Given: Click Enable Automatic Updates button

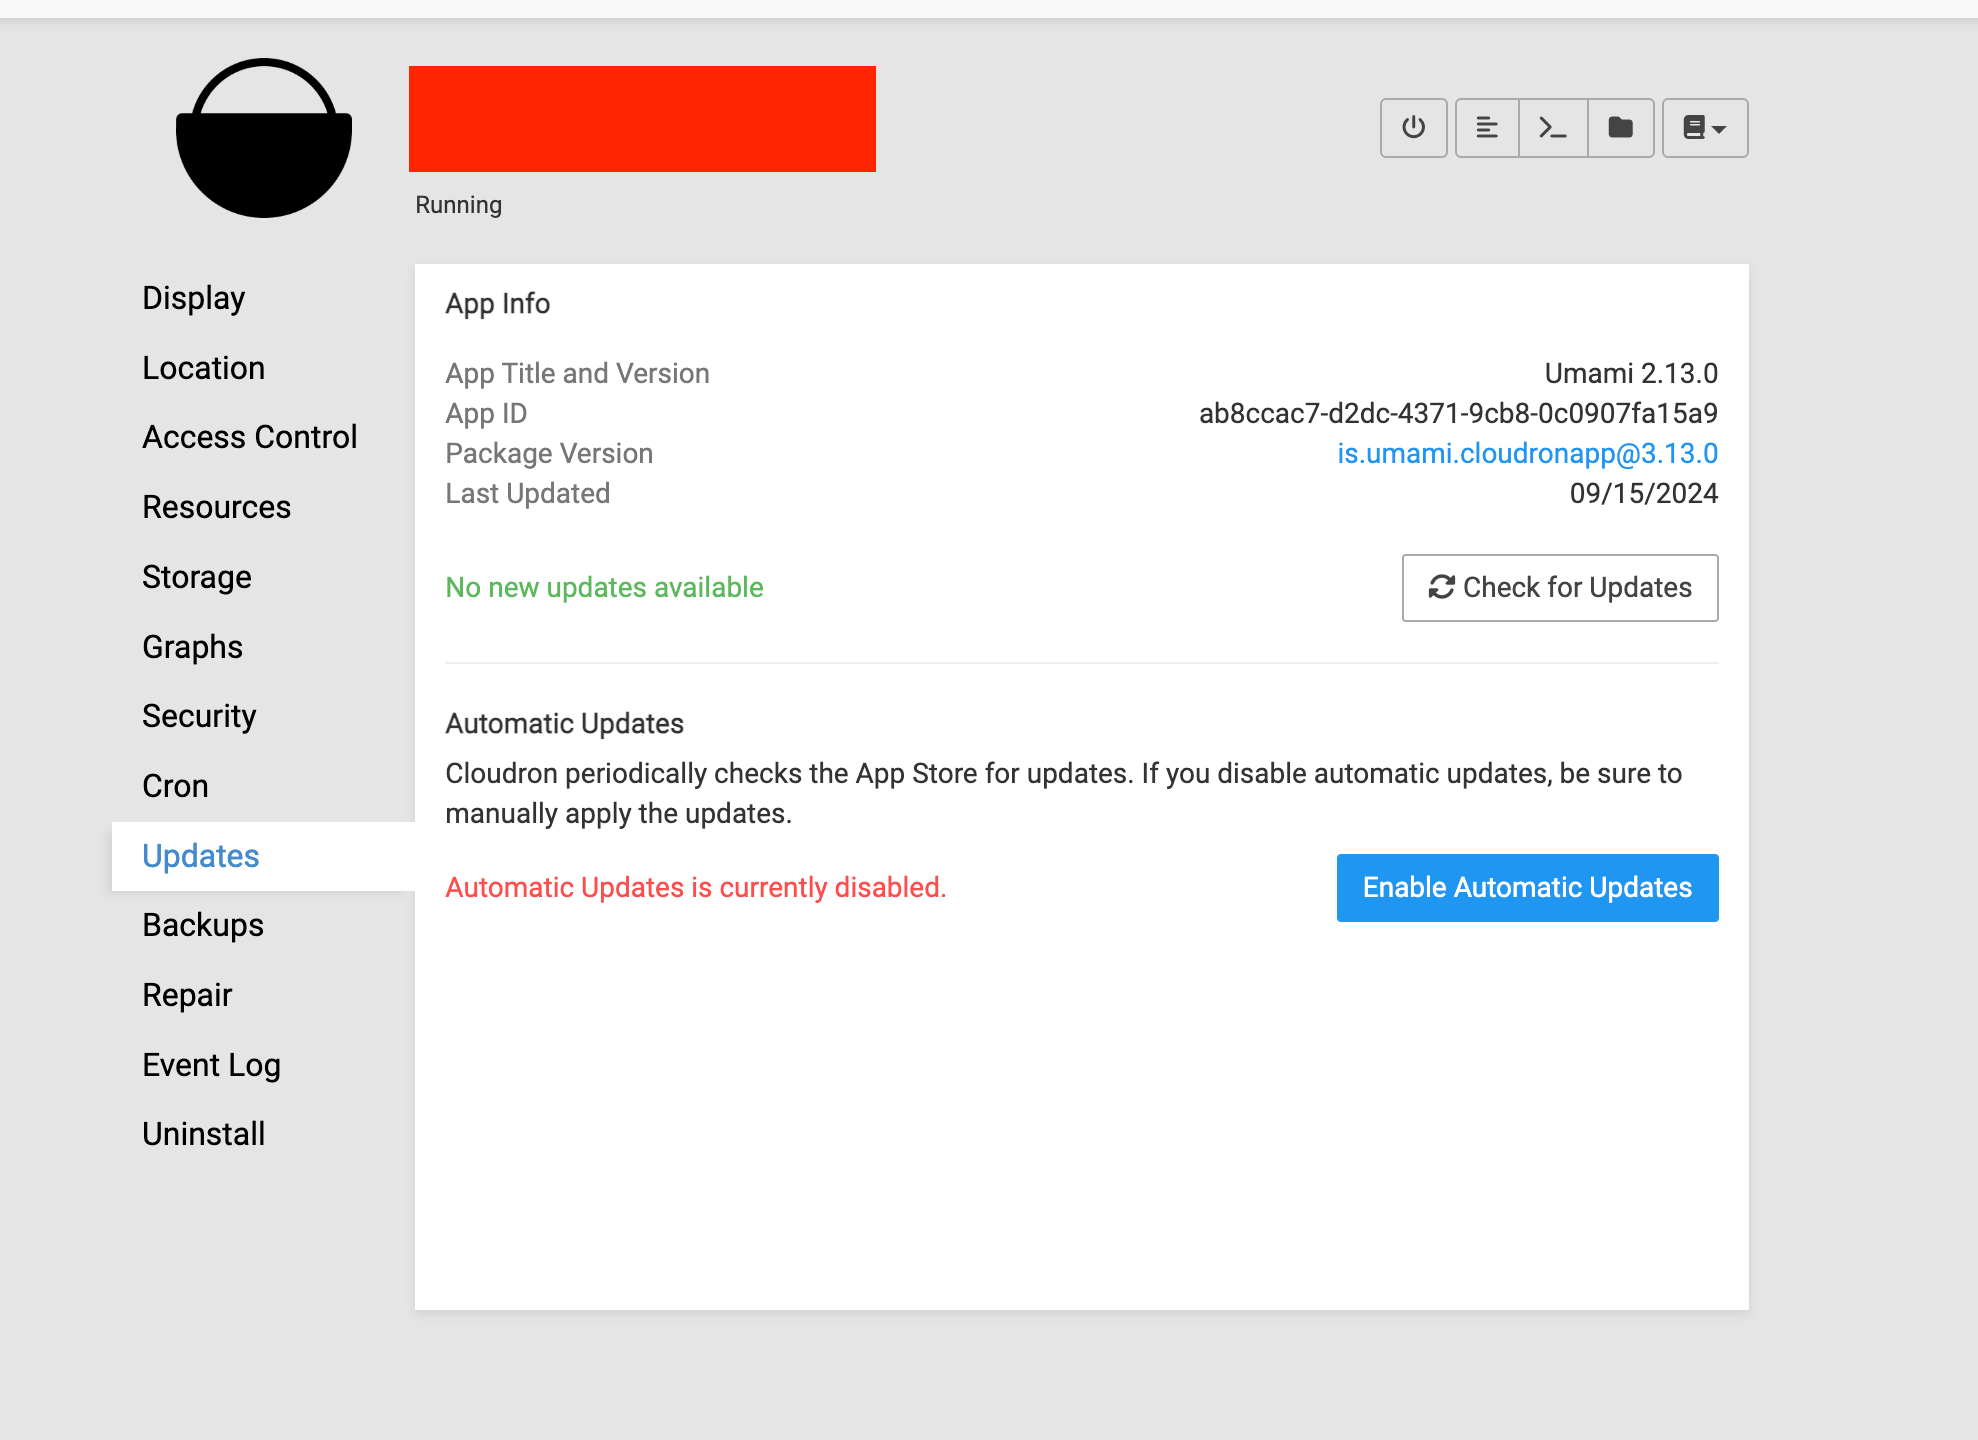Looking at the screenshot, I should (x=1528, y=888).
